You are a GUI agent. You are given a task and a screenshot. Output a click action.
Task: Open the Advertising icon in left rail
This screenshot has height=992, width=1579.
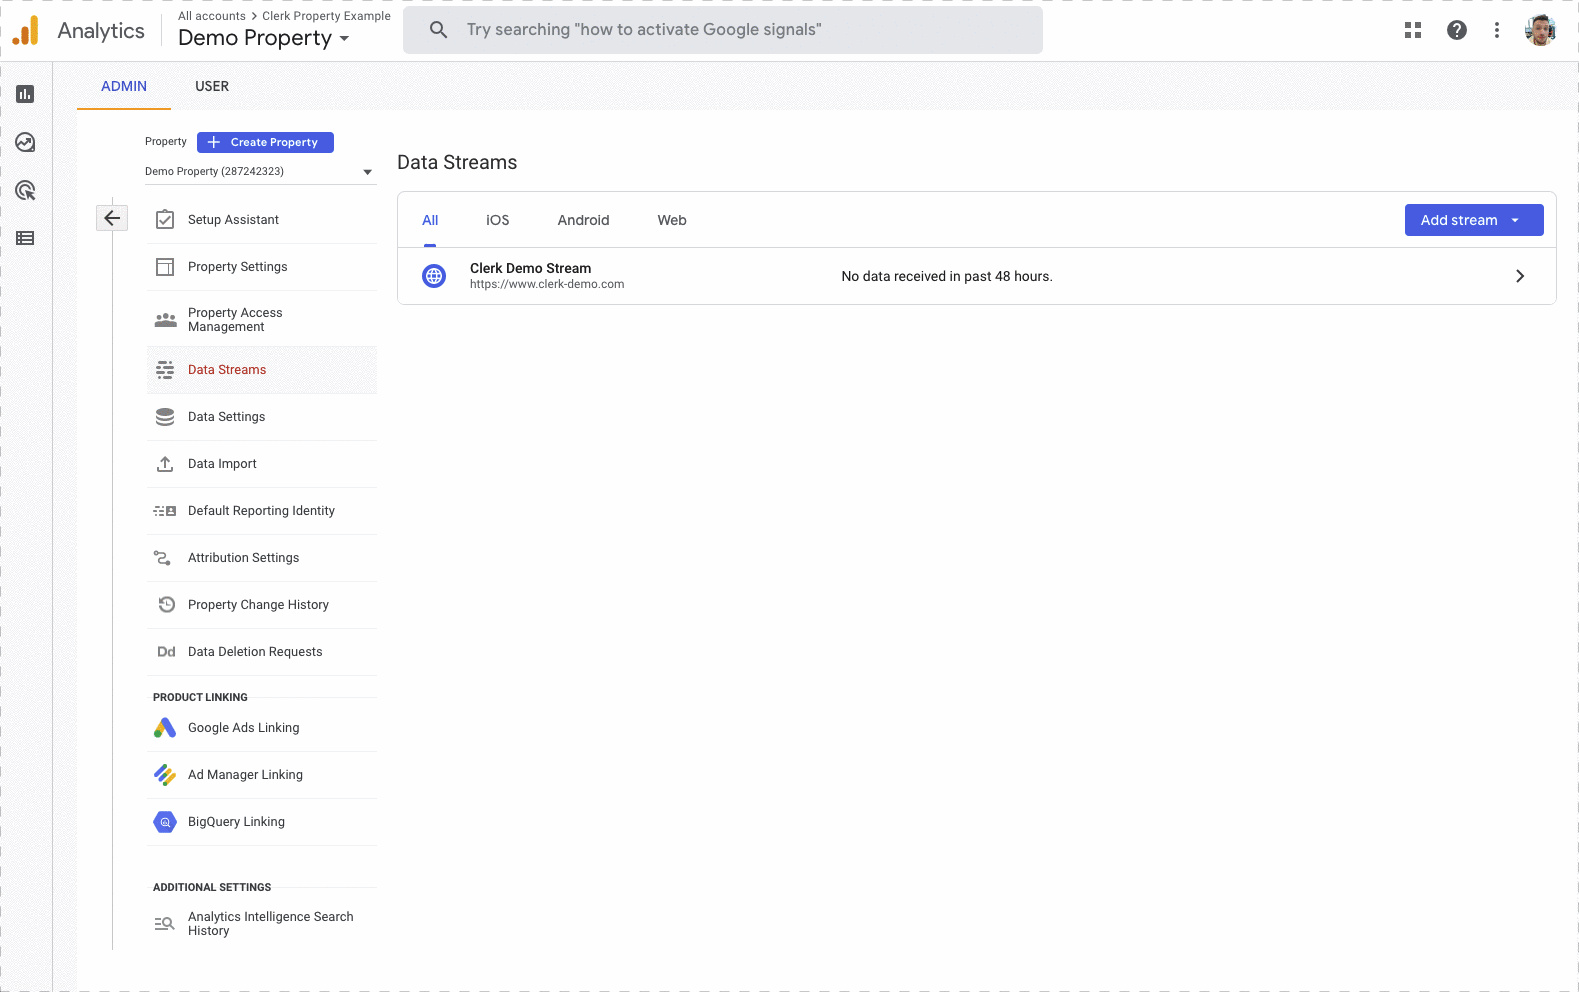coord(25,190)
